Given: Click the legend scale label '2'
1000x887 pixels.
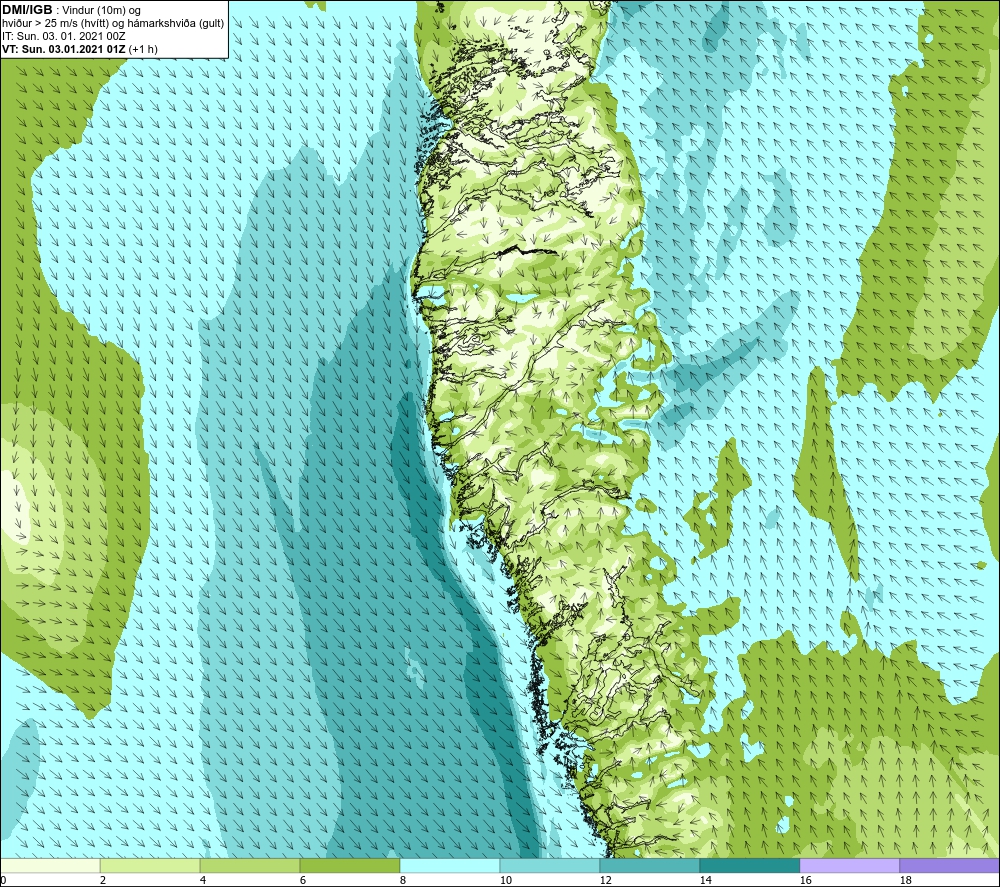Looking at the screenshot, I should (103, 880).
